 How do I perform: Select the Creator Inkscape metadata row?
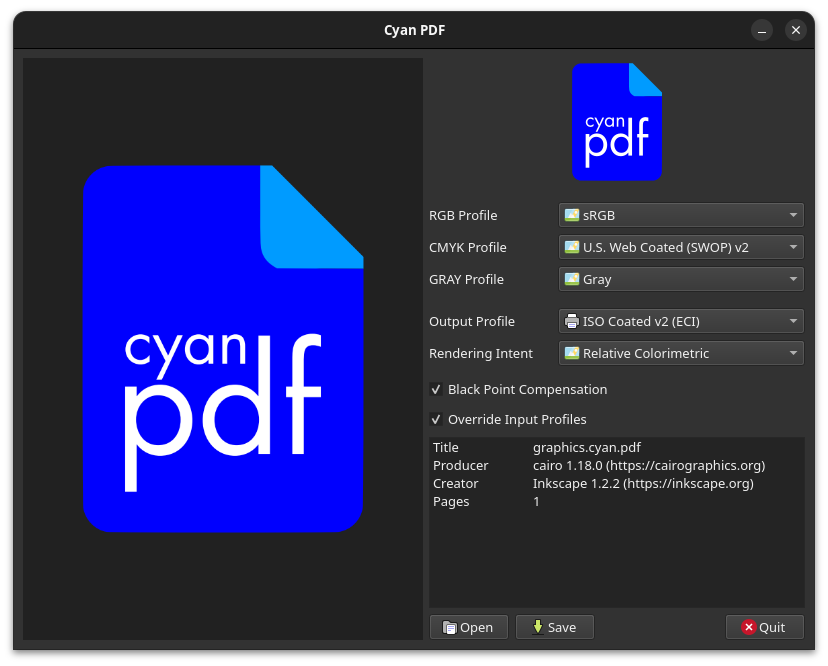click(642, 483)
